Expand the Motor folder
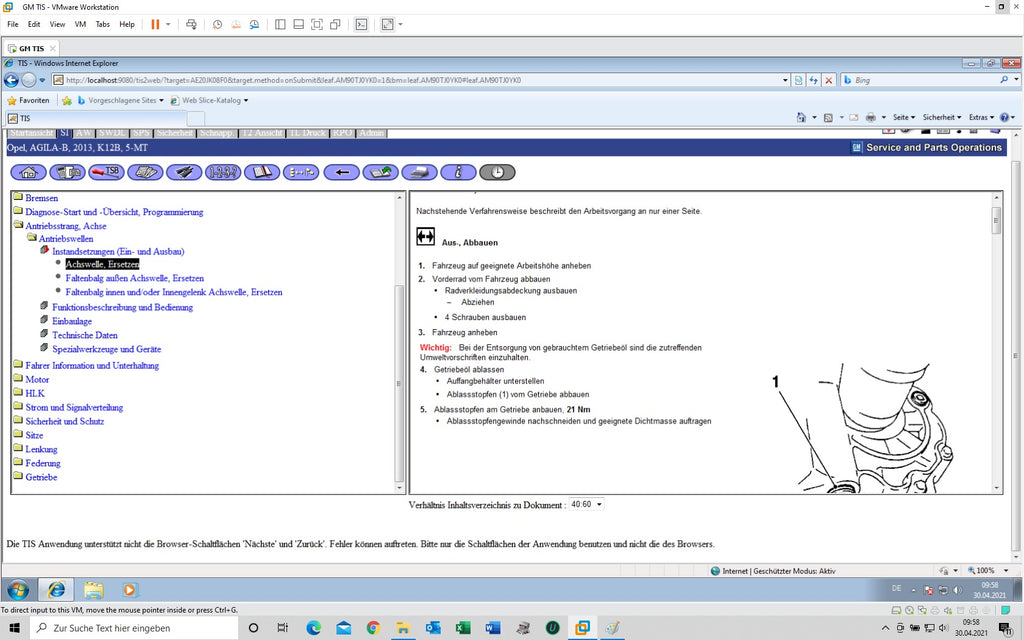This screenshot has width=1024, height=640. click(18, 379)
